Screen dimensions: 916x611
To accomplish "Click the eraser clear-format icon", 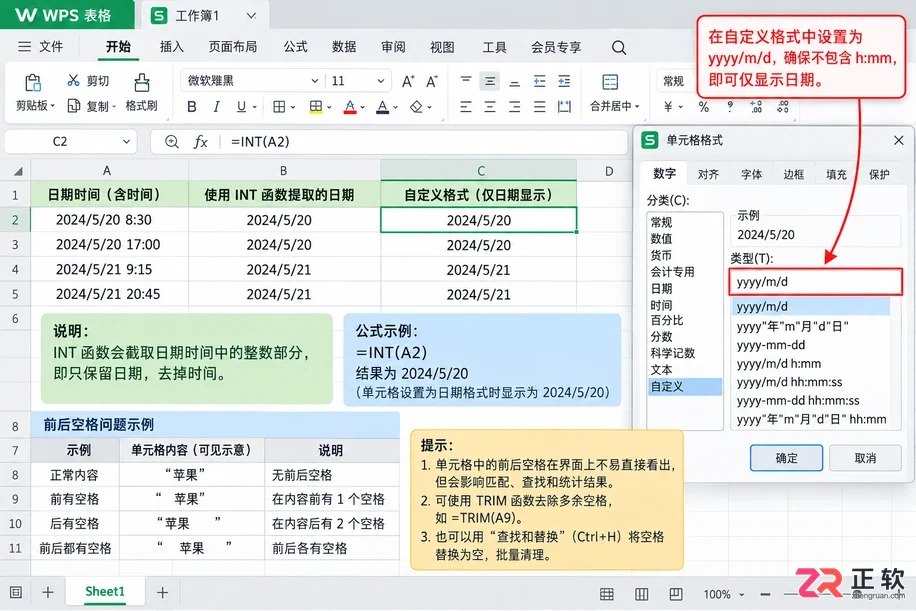I will (x=416, y=106).
